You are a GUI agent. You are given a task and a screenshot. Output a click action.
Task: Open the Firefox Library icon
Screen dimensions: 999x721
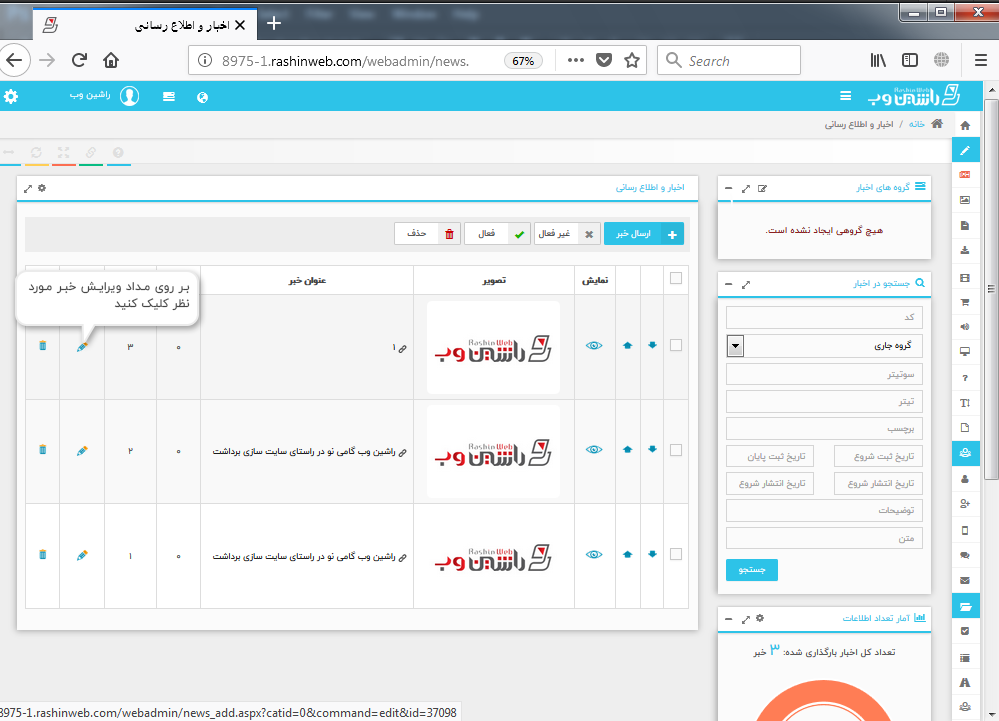tap(879, 61)
